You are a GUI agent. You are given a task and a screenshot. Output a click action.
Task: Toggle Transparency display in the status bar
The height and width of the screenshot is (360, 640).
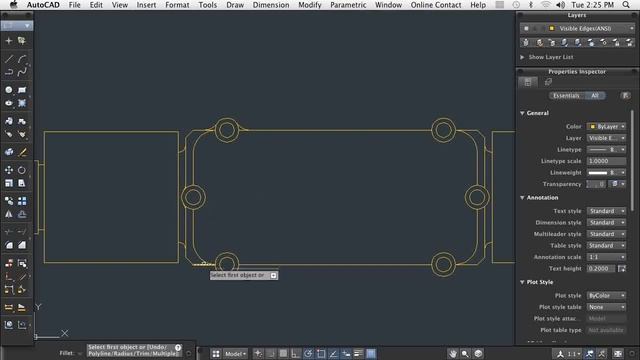(x=371, y=353)
